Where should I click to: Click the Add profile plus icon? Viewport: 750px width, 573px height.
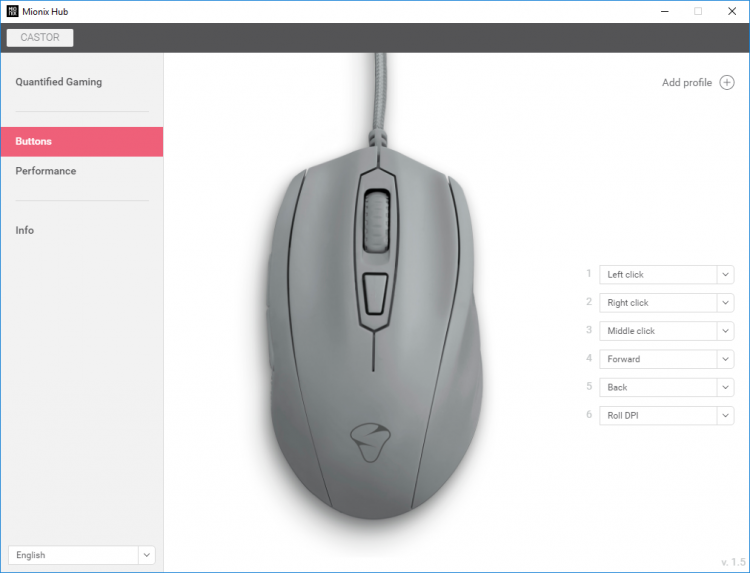(x=727, y=82)
